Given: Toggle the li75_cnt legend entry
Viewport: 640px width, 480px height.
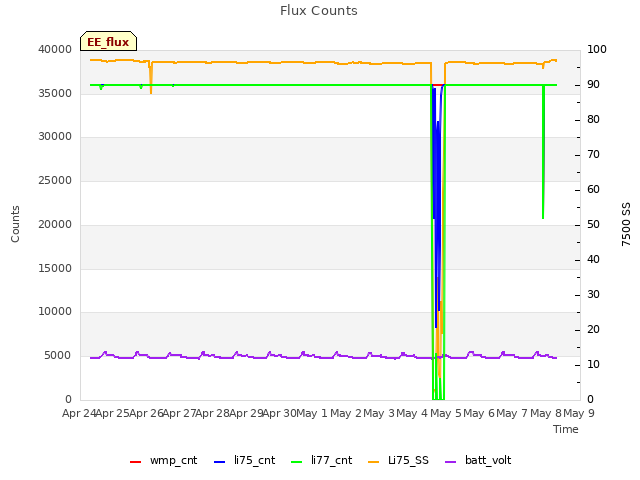Looking at the screenshot, I should (x=244, y=460).
